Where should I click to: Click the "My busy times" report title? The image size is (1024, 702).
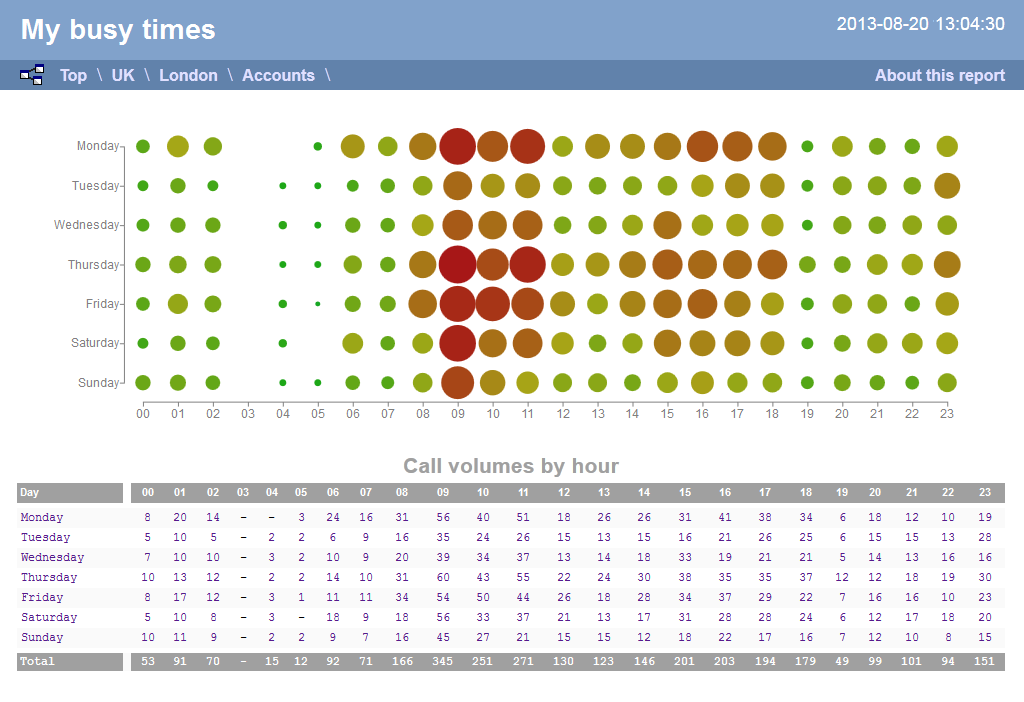[x=117, y=30]
